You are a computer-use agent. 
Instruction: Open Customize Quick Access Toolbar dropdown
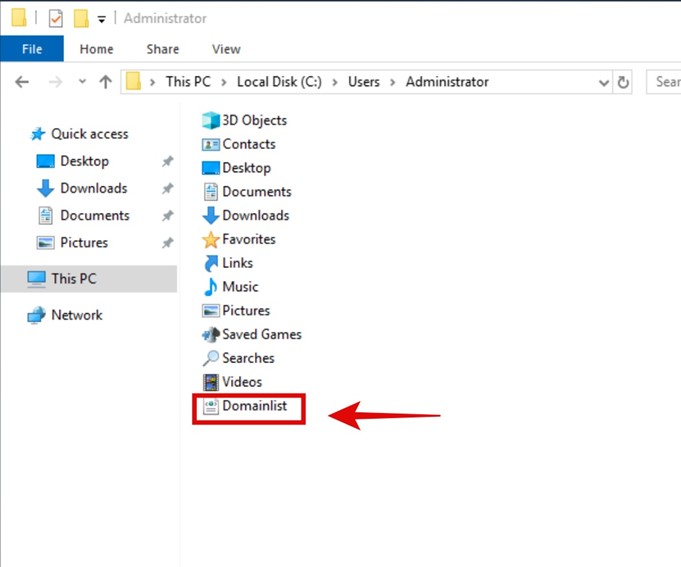click(102, 20)
